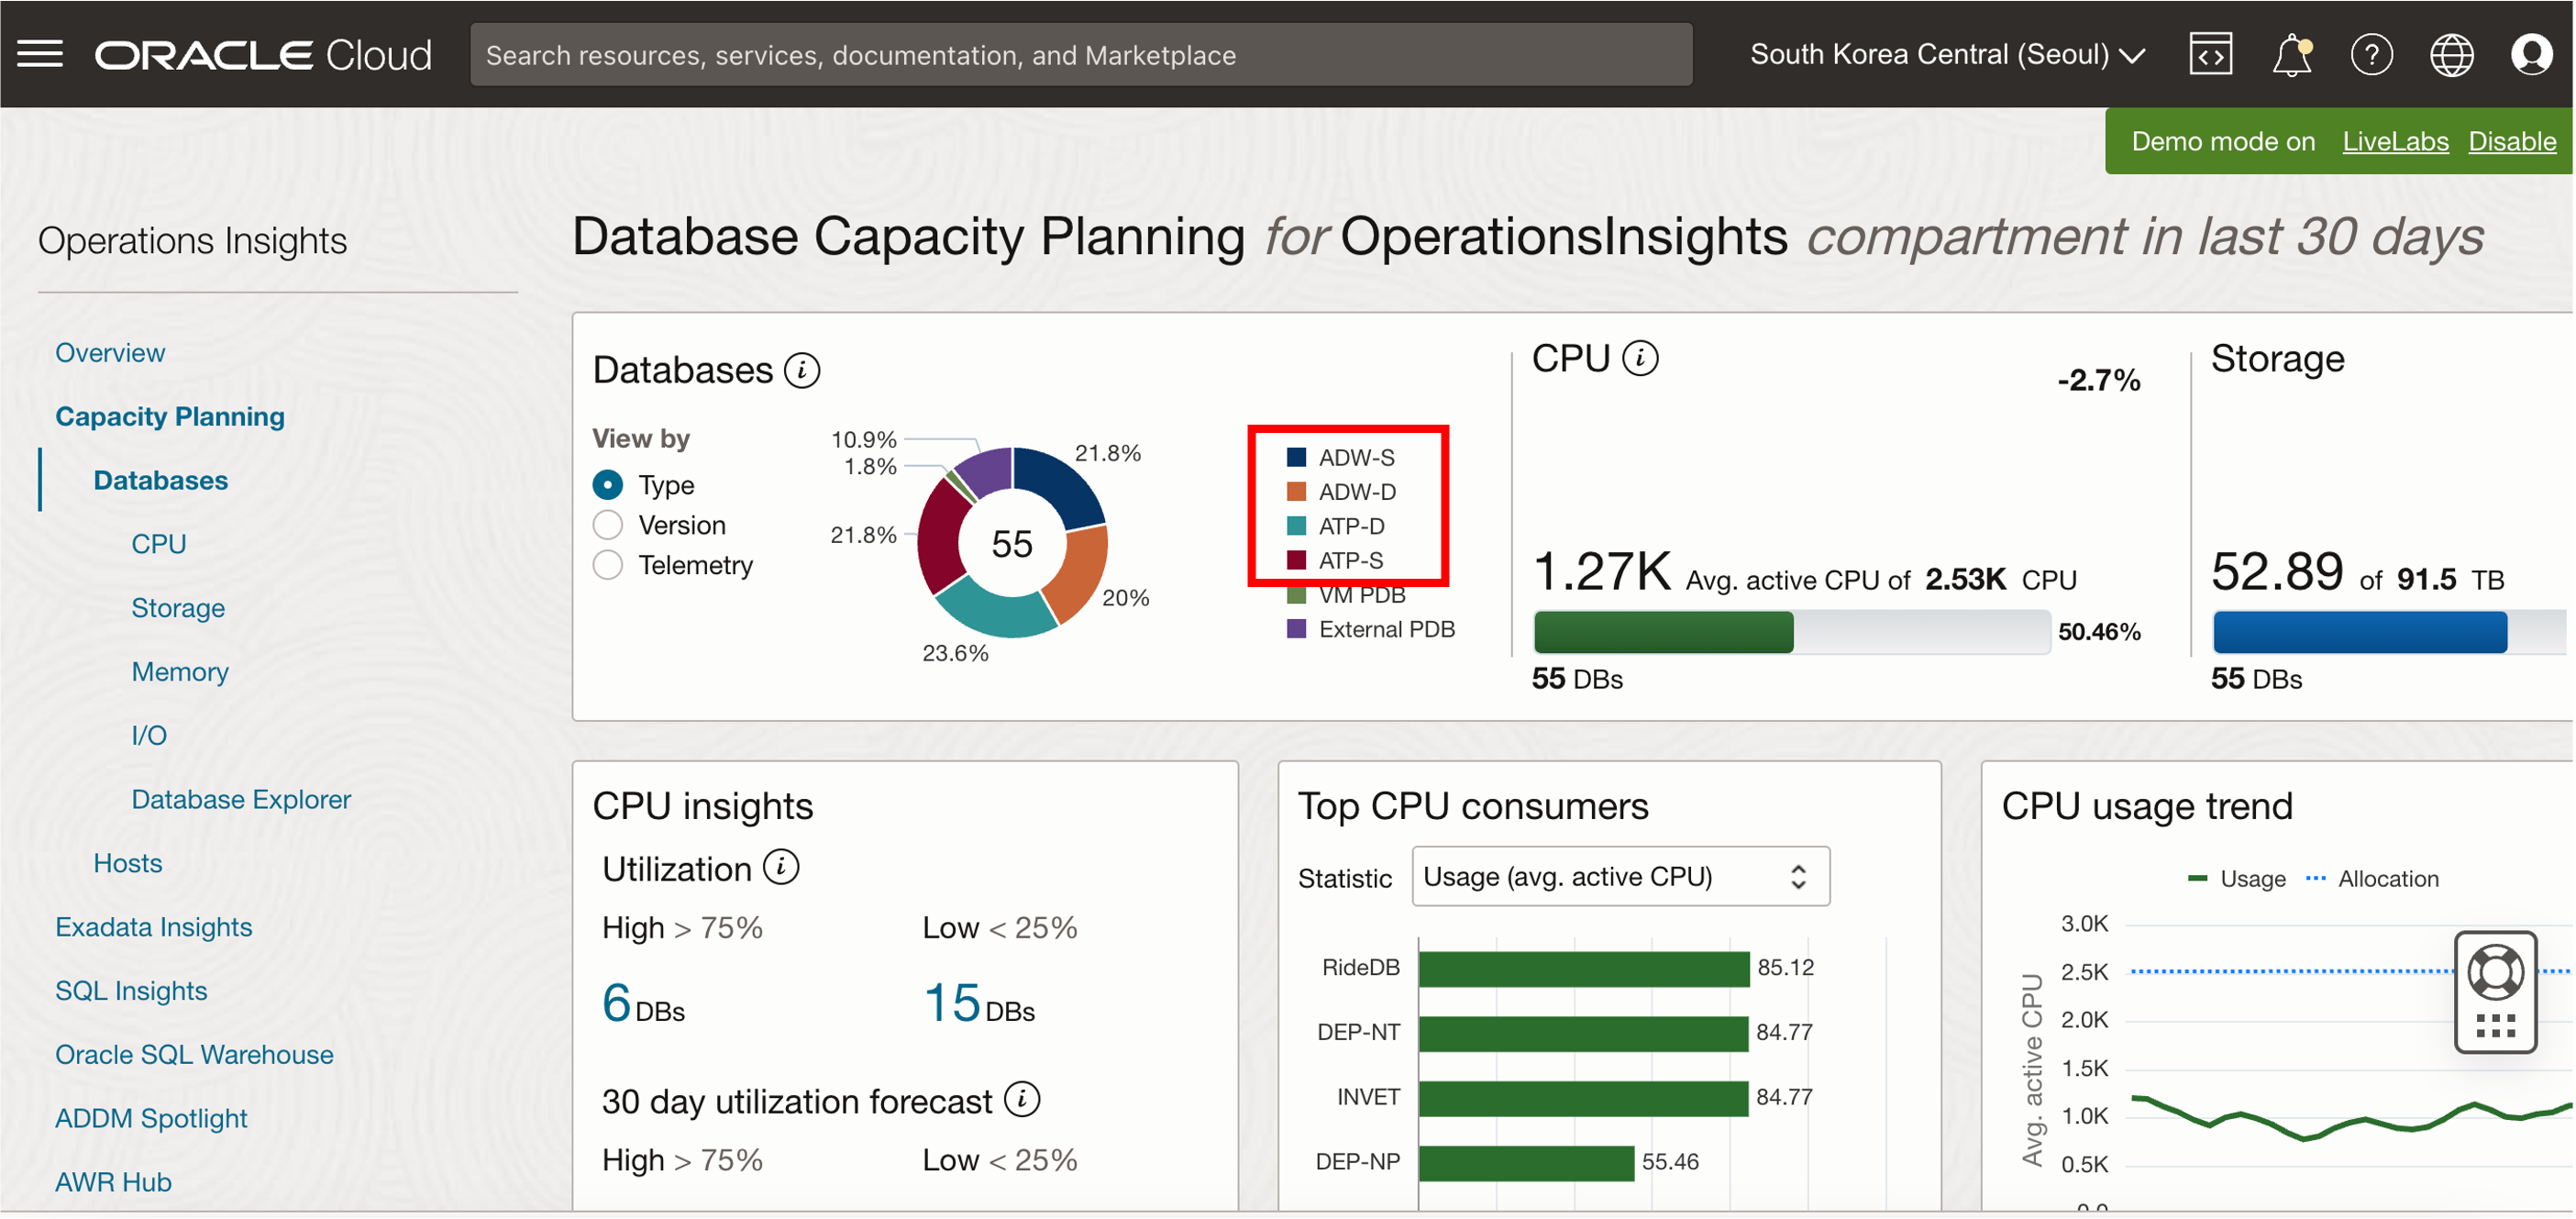Click the CPU utilization progress bar
2576x1219 pixels.
tap(1792, 632)
